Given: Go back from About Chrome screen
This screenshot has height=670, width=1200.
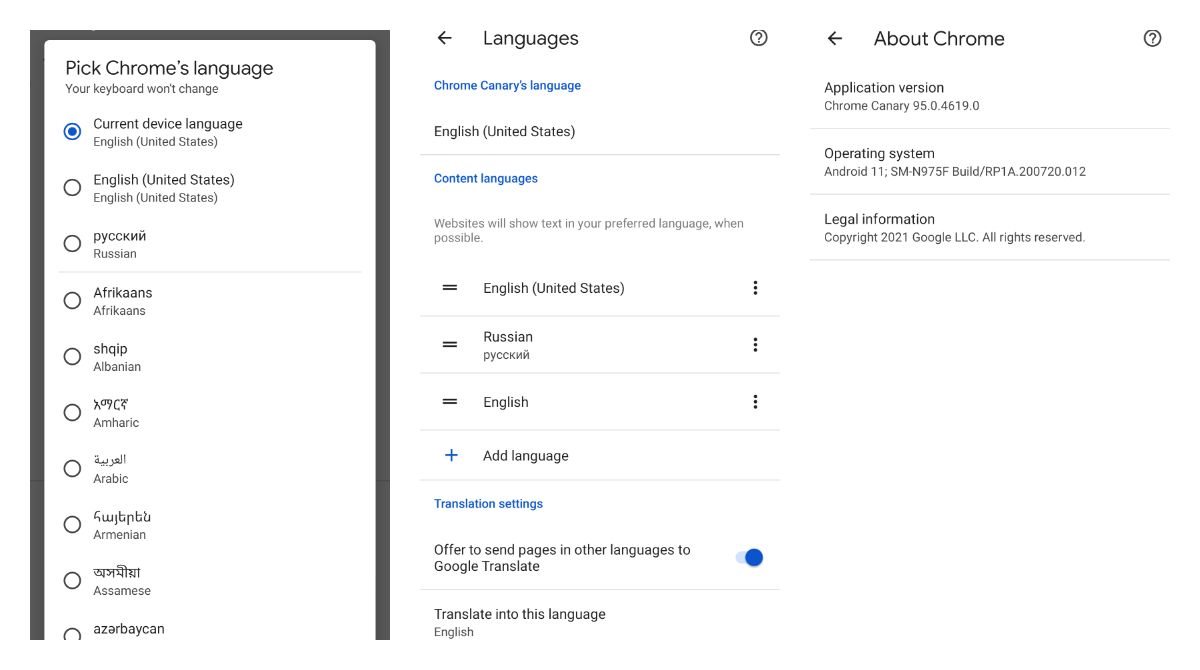Looking at the screenshot, I should (x=835, y=38).
